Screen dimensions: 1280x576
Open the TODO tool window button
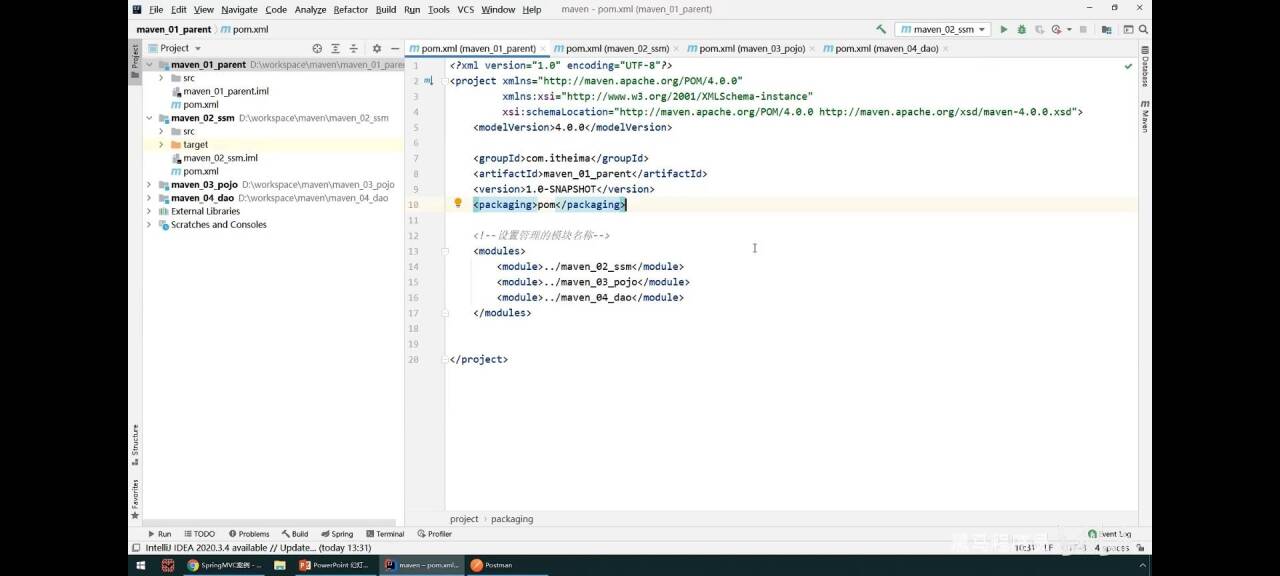pyautogui.click(x=198, y=534)
